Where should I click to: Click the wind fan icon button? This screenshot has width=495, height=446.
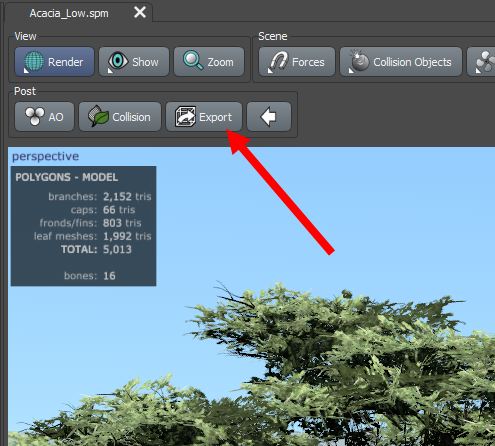481,62
